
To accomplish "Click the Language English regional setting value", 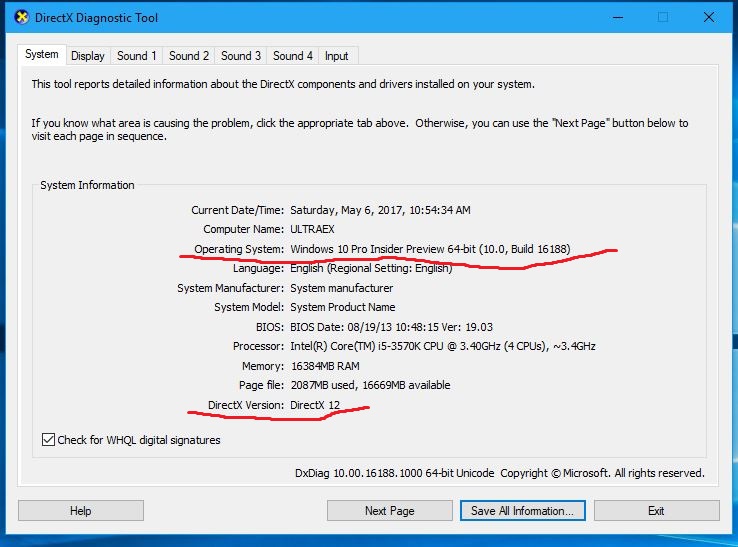I will (371, 268).
